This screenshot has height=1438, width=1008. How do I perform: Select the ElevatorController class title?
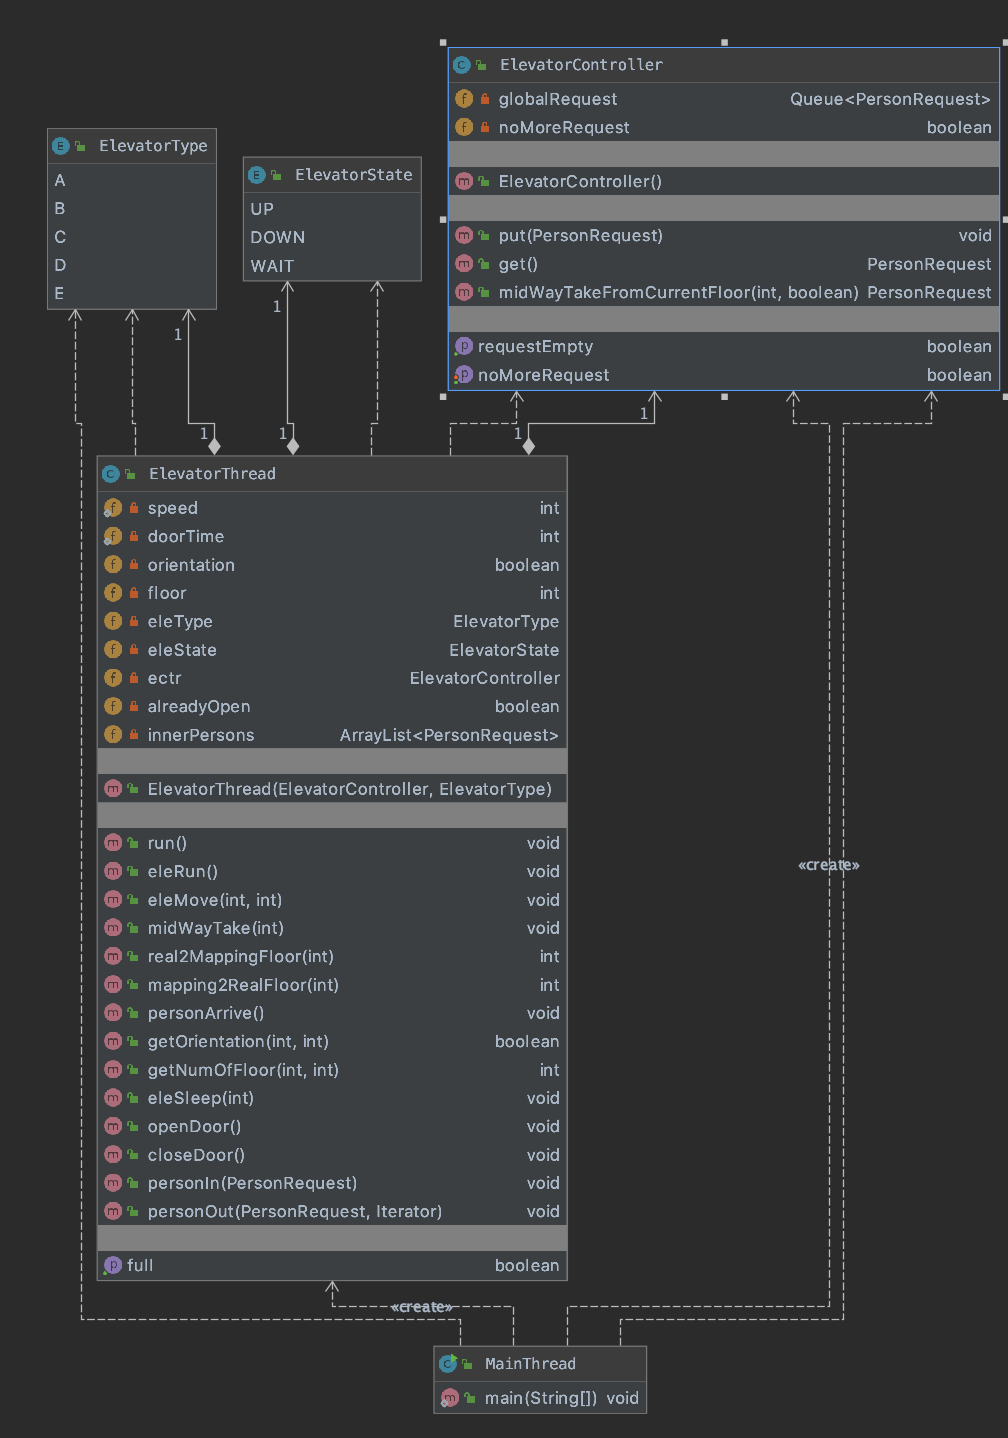pyautogui.click(x=581, y=65)
